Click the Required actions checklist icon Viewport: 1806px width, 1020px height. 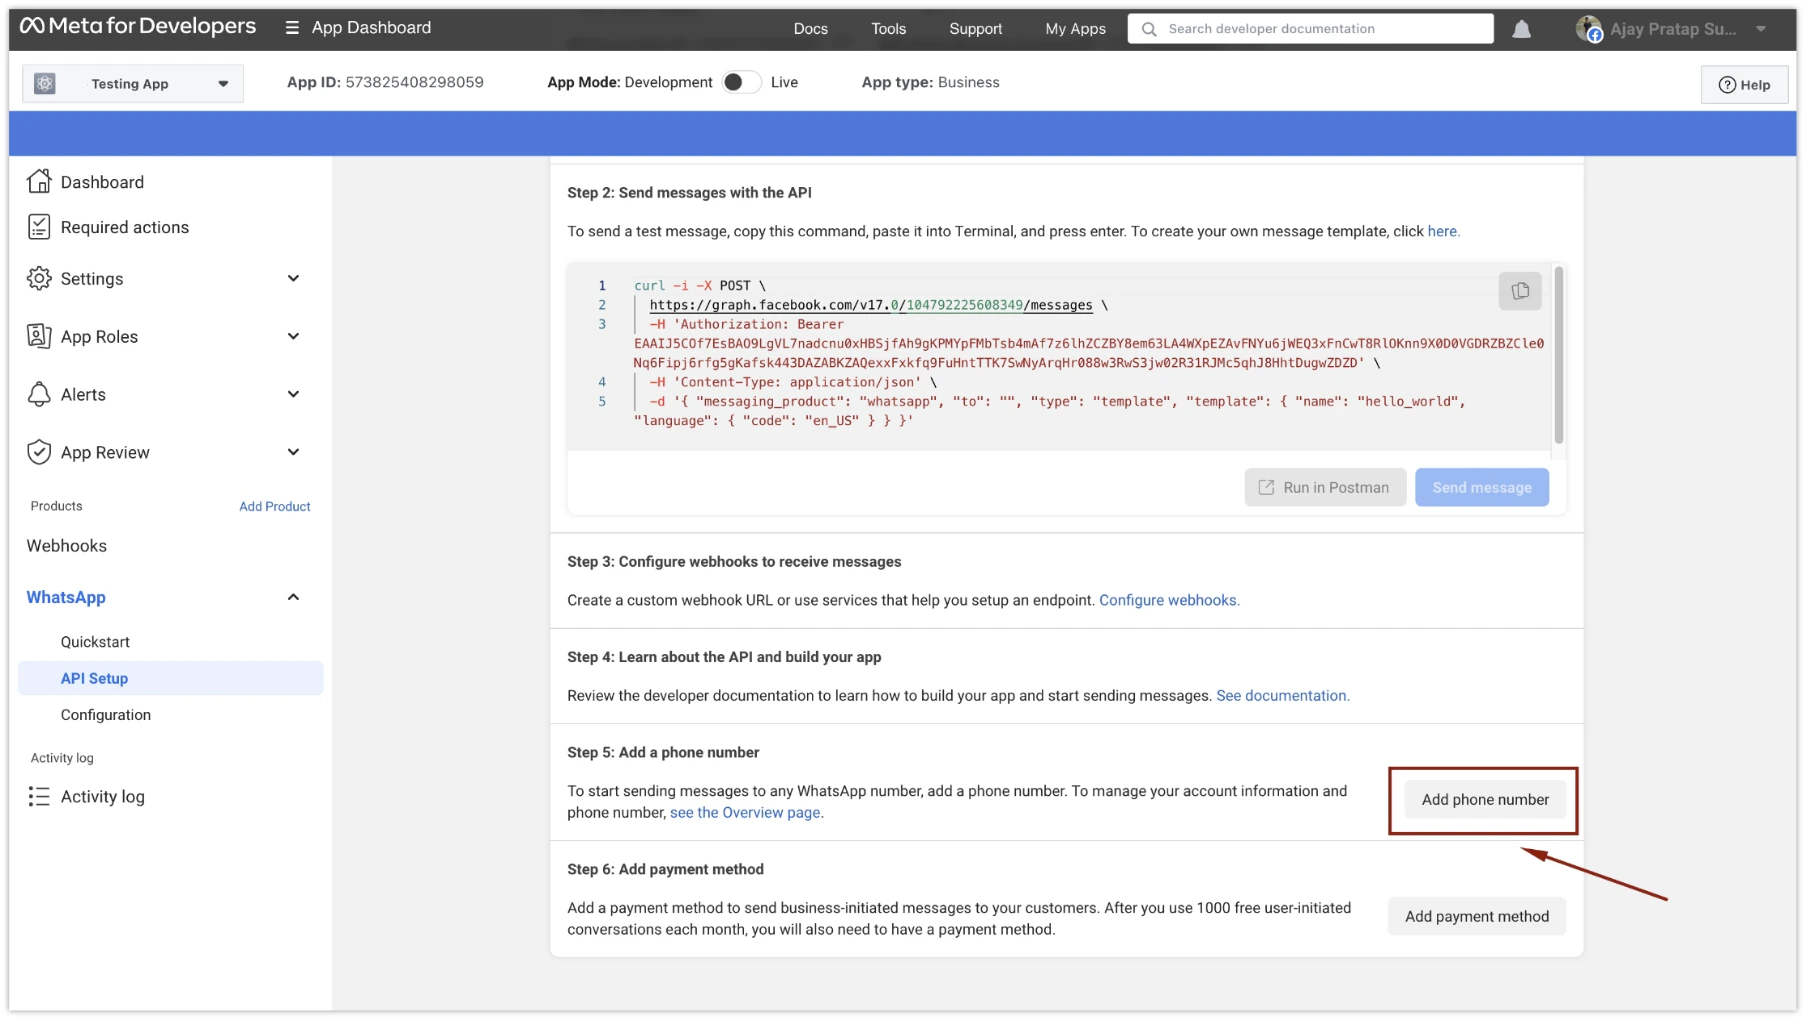pyautogui.click(x=39, y=227)
